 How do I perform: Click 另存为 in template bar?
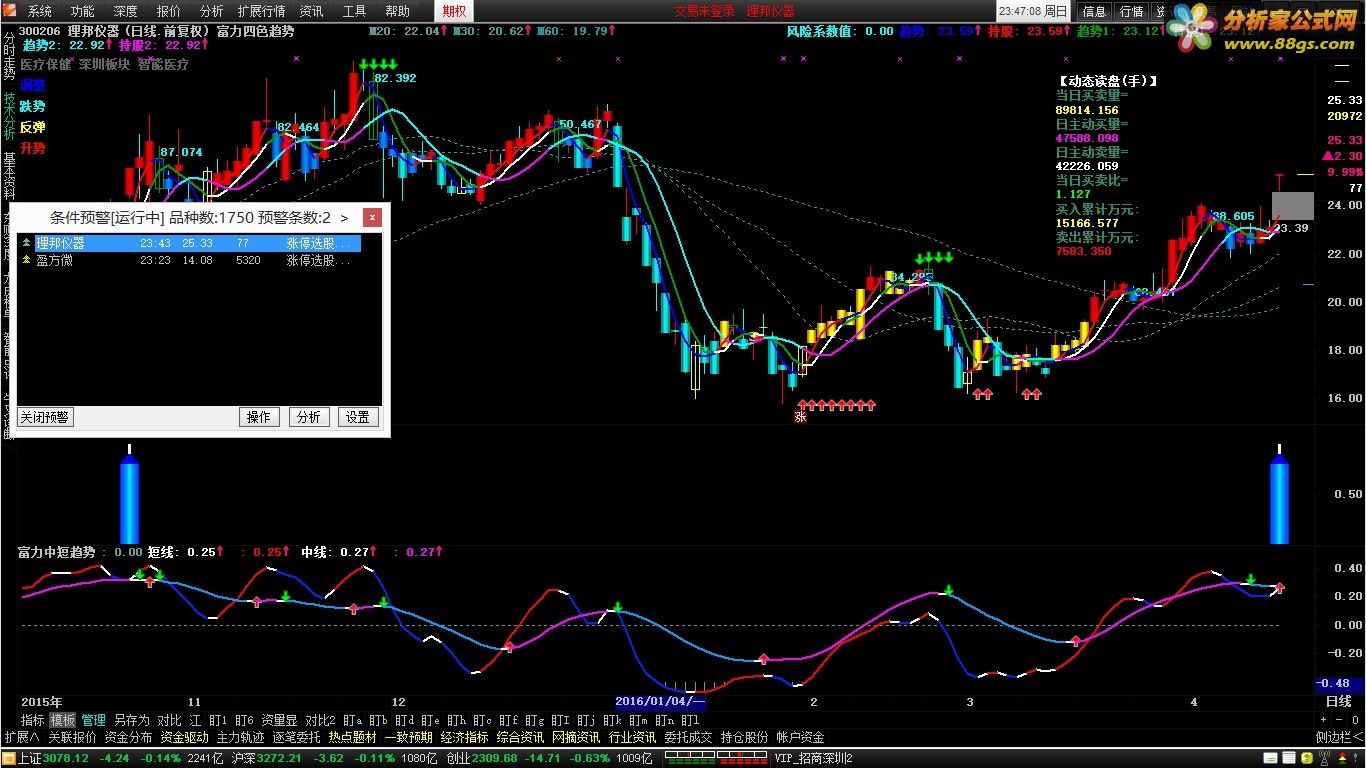point(132,720)
